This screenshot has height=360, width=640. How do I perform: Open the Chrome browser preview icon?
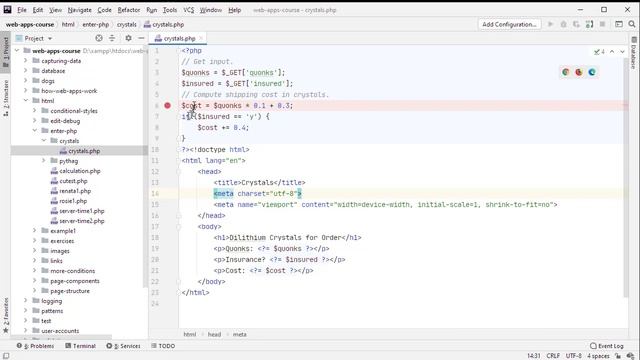coord(565,72)
